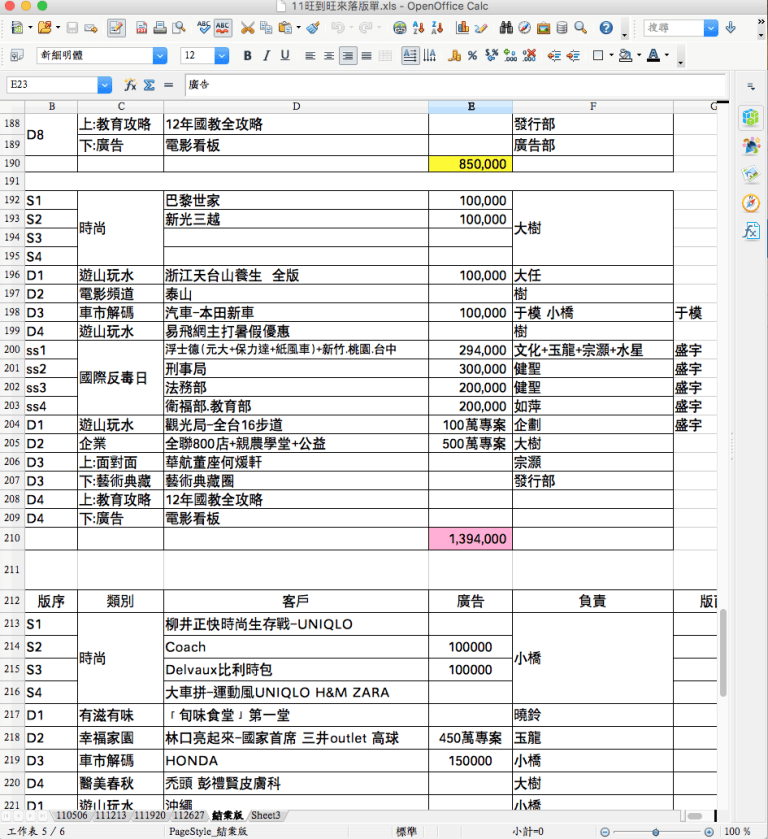Image resolution: width=768 pixels, height=839 pixels.
Task: Click the Cut scissors icon
Action: 247,28
